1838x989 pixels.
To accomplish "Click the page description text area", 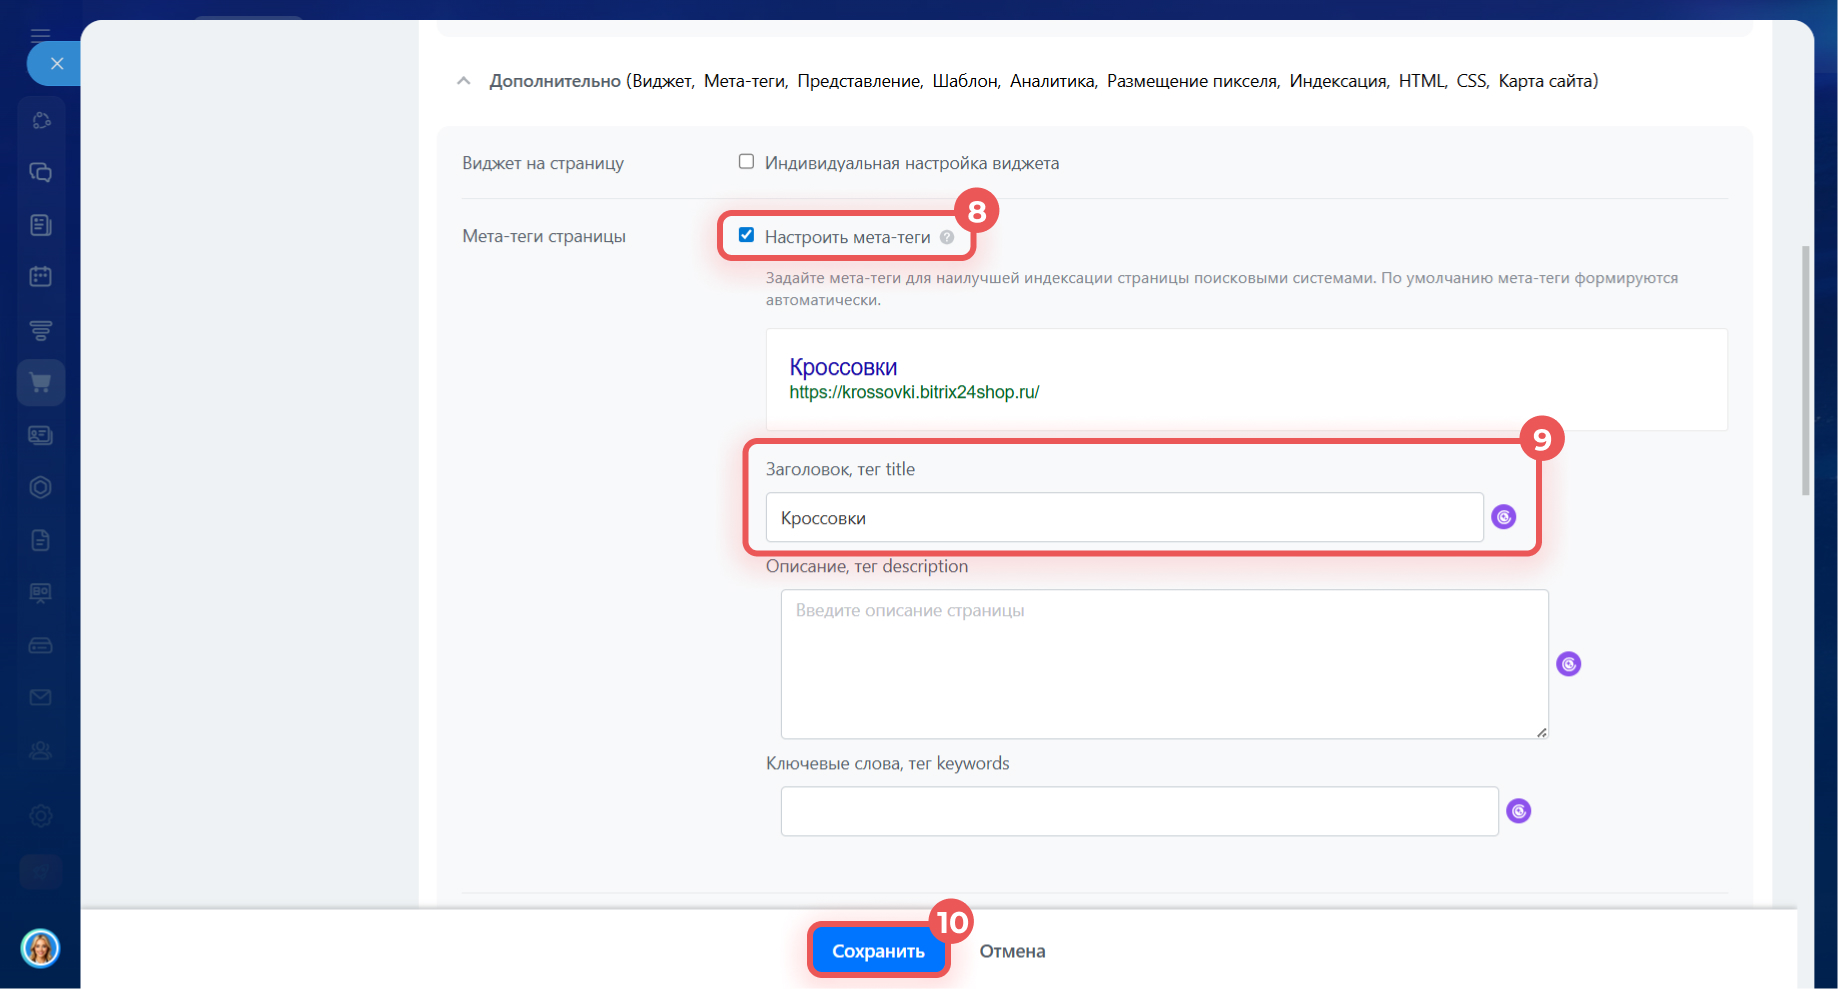I will point(1164,664).
